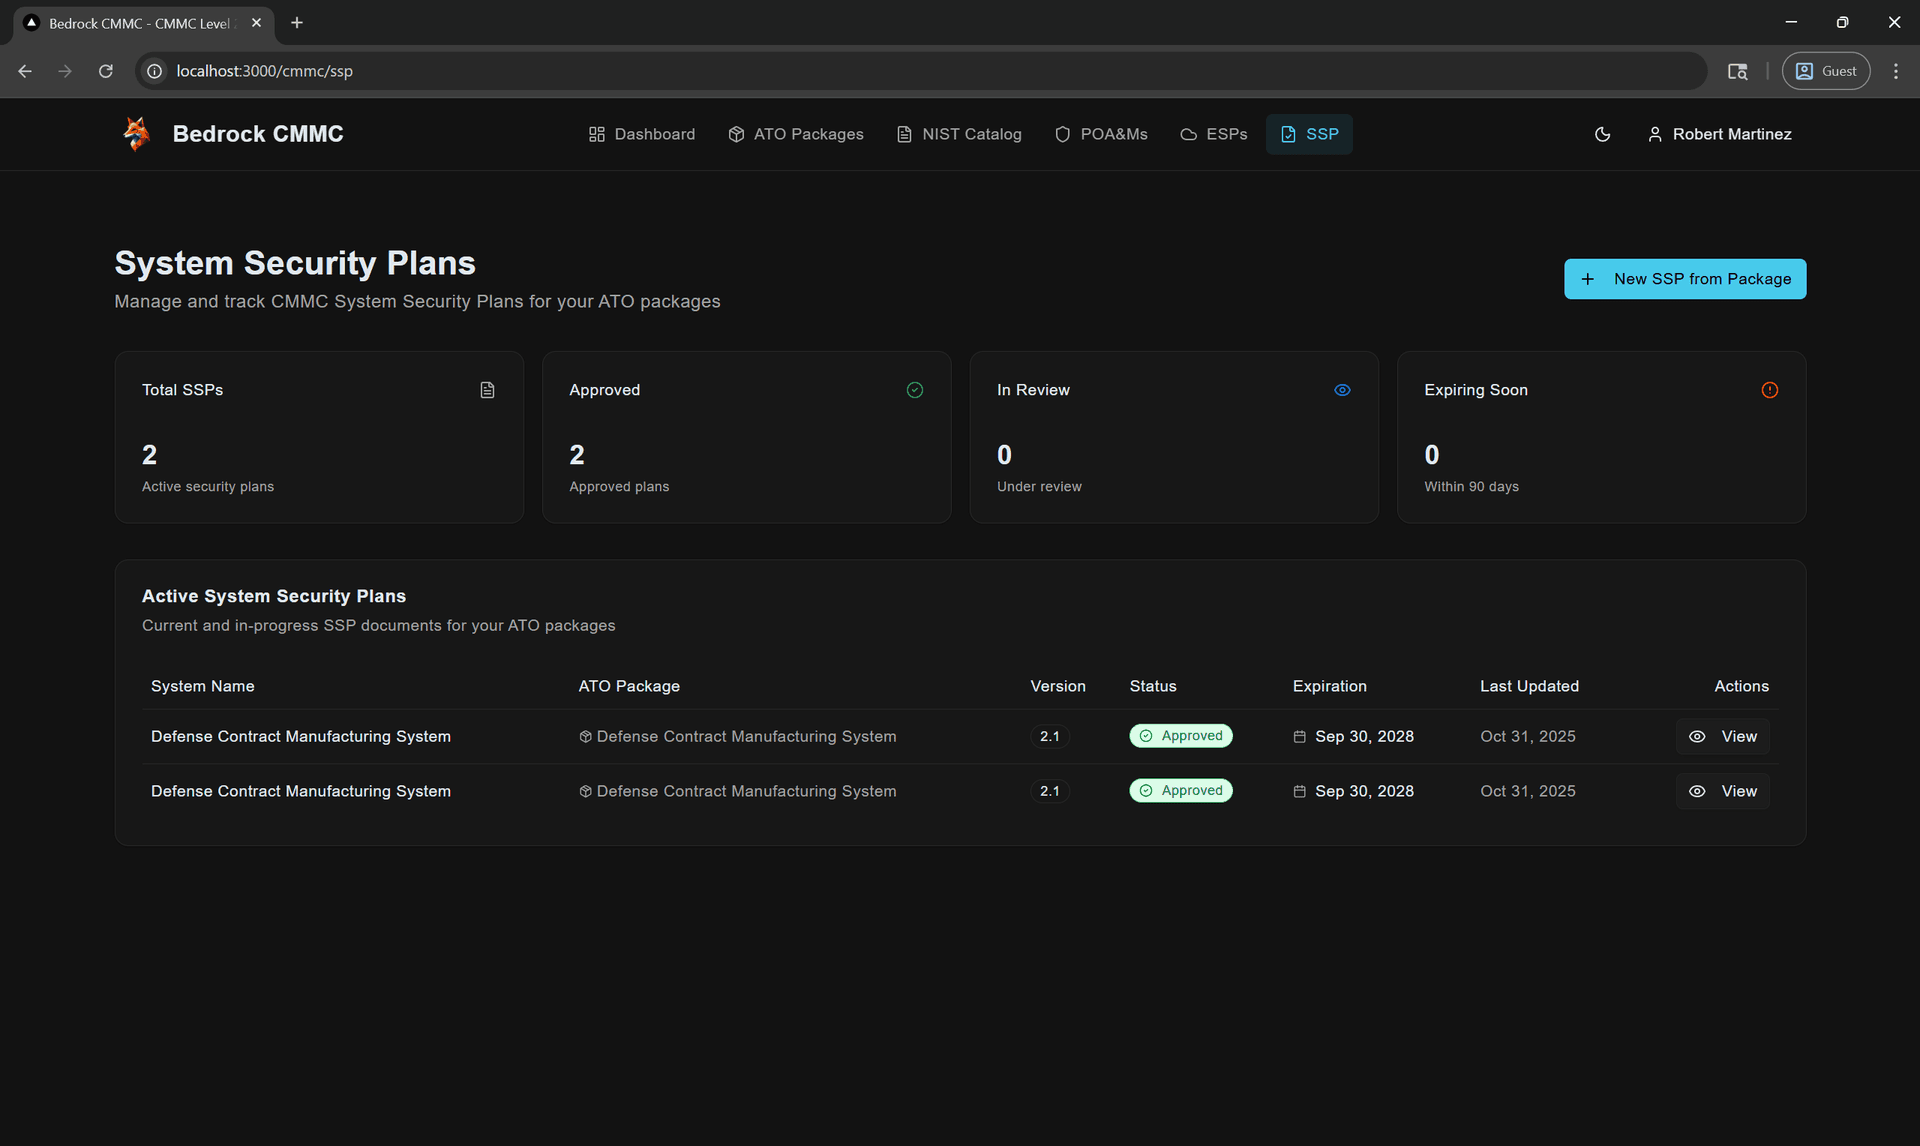Image resolution: width=1920 pixels, height=1146 pixels.
Task: Open the Chrome browser menu
Action: [x=1896, y=71]
